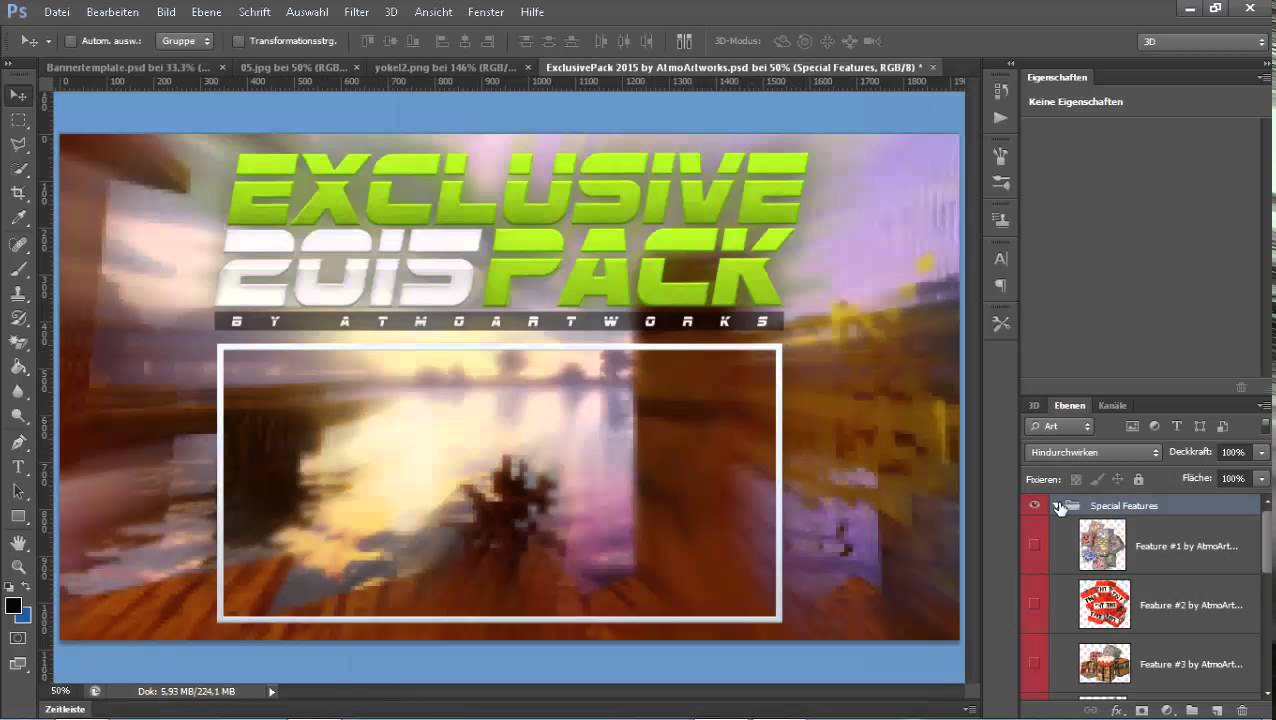
Task: Select the Brush tool
Action: tap(19, 270)
